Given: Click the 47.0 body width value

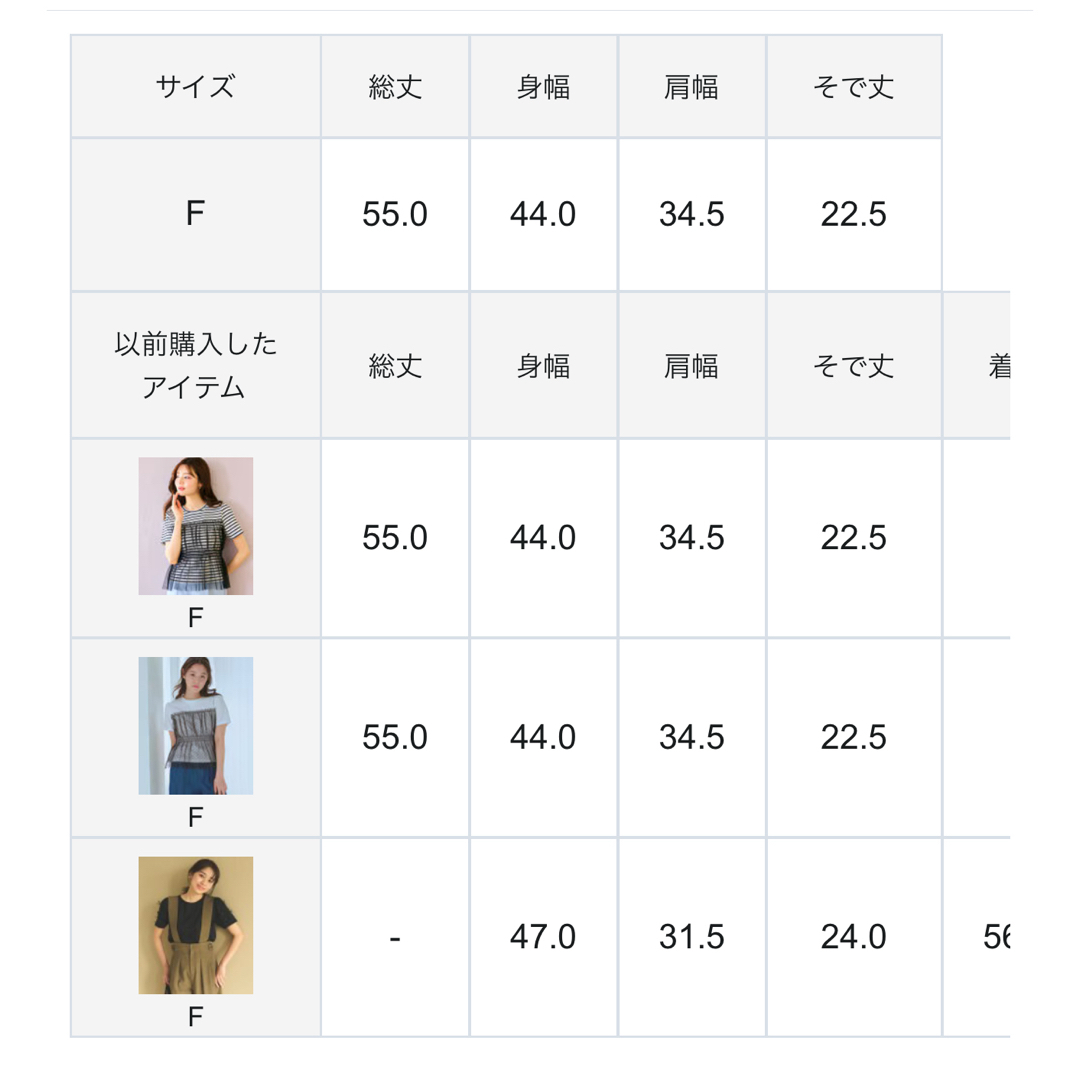Looking at the screenshot, I should [x=543, y=937].
